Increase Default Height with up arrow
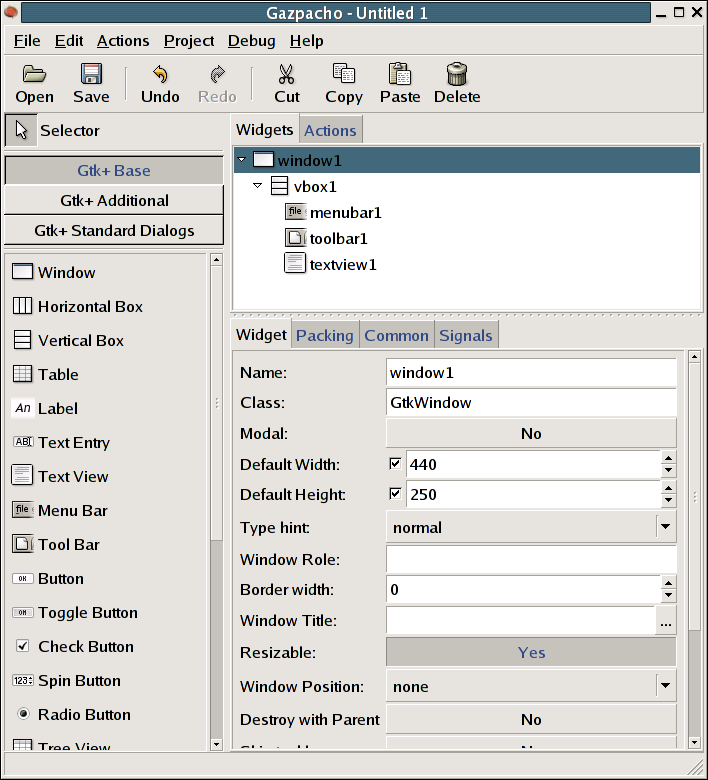 (x=669, y=488)
